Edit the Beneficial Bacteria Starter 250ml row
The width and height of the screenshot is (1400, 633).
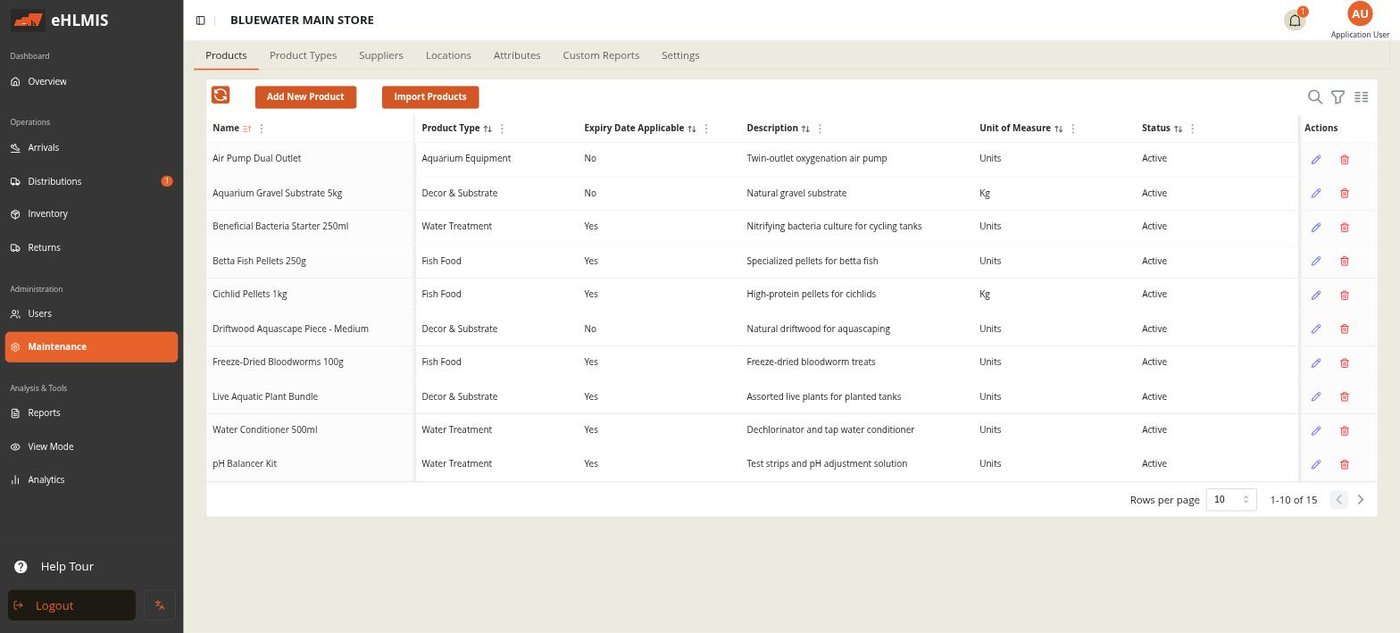pyautogui.click(x=1316, y=227)
